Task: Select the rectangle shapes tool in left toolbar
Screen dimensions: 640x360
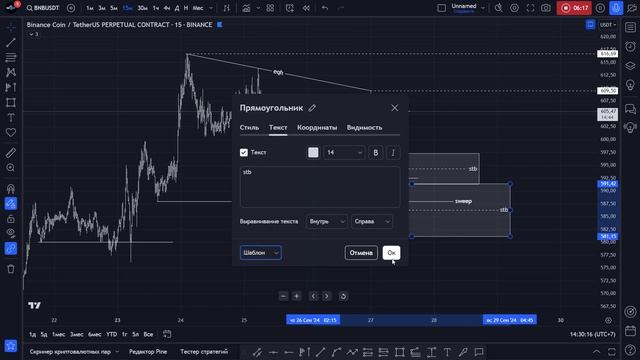Action: pos(11,102)
